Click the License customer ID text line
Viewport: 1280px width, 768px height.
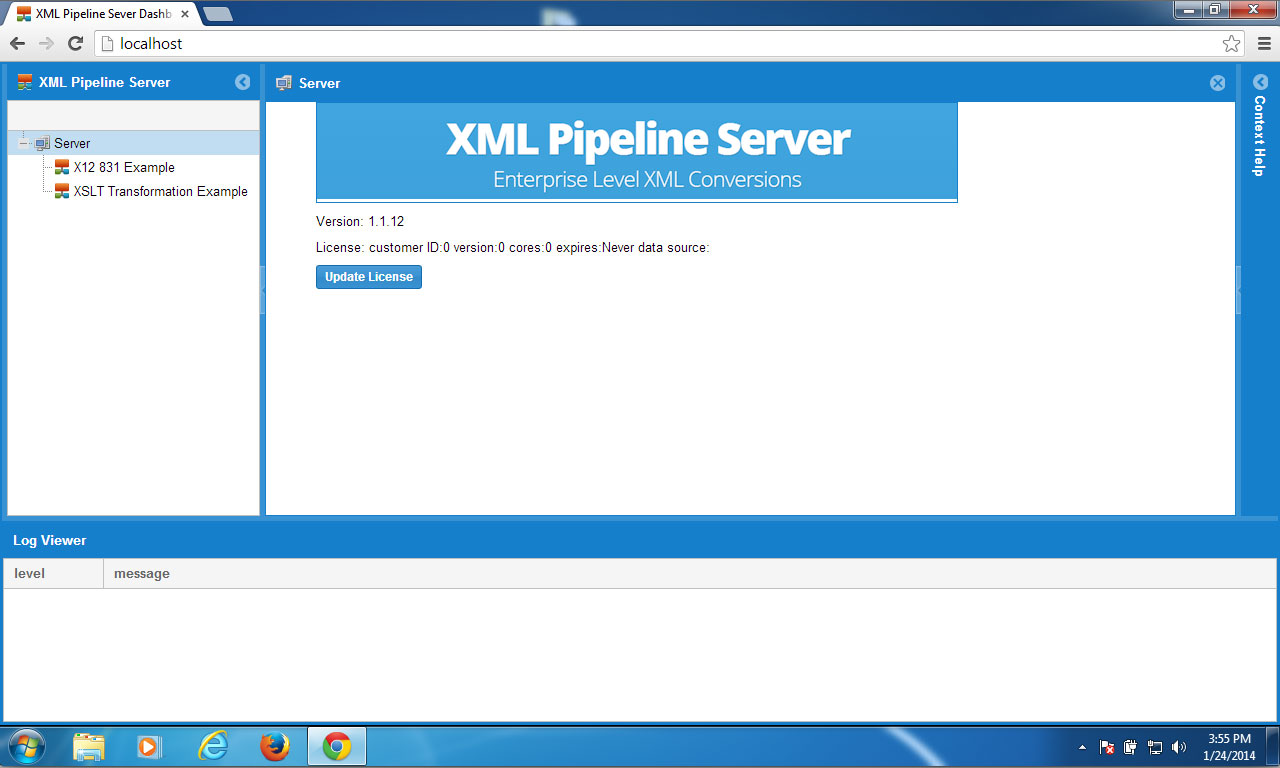(x=512, y=248)
